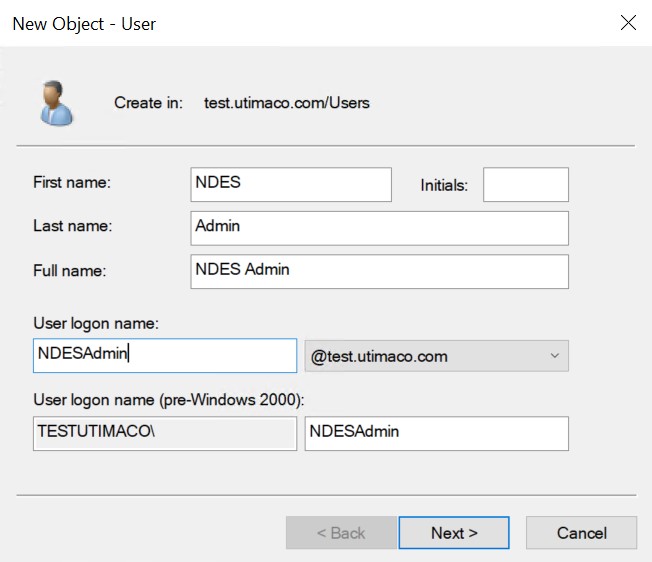Viewport: 652px width, 562px height.
Task: Focus the Initials text box
Action: click(526, 185)
